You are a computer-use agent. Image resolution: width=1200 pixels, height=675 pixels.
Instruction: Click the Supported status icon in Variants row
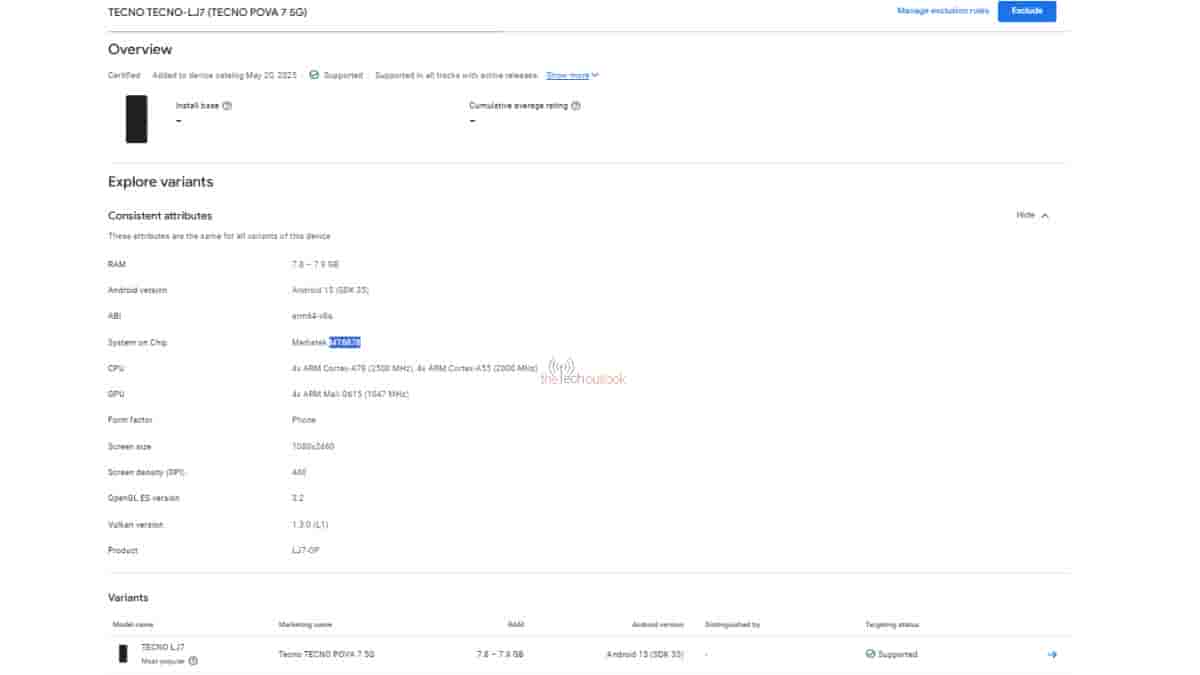(x=870, y=654)
